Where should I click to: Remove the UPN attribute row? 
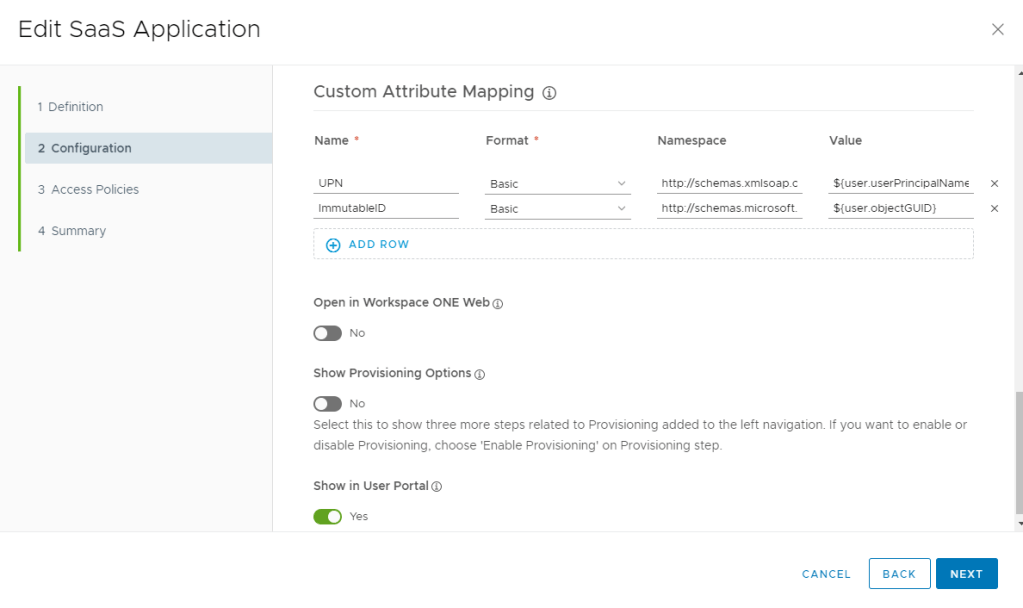click(x=994, y=184)
